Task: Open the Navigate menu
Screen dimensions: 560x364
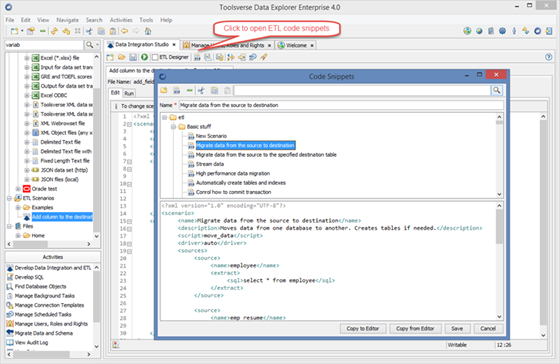Action: (68, 20)
